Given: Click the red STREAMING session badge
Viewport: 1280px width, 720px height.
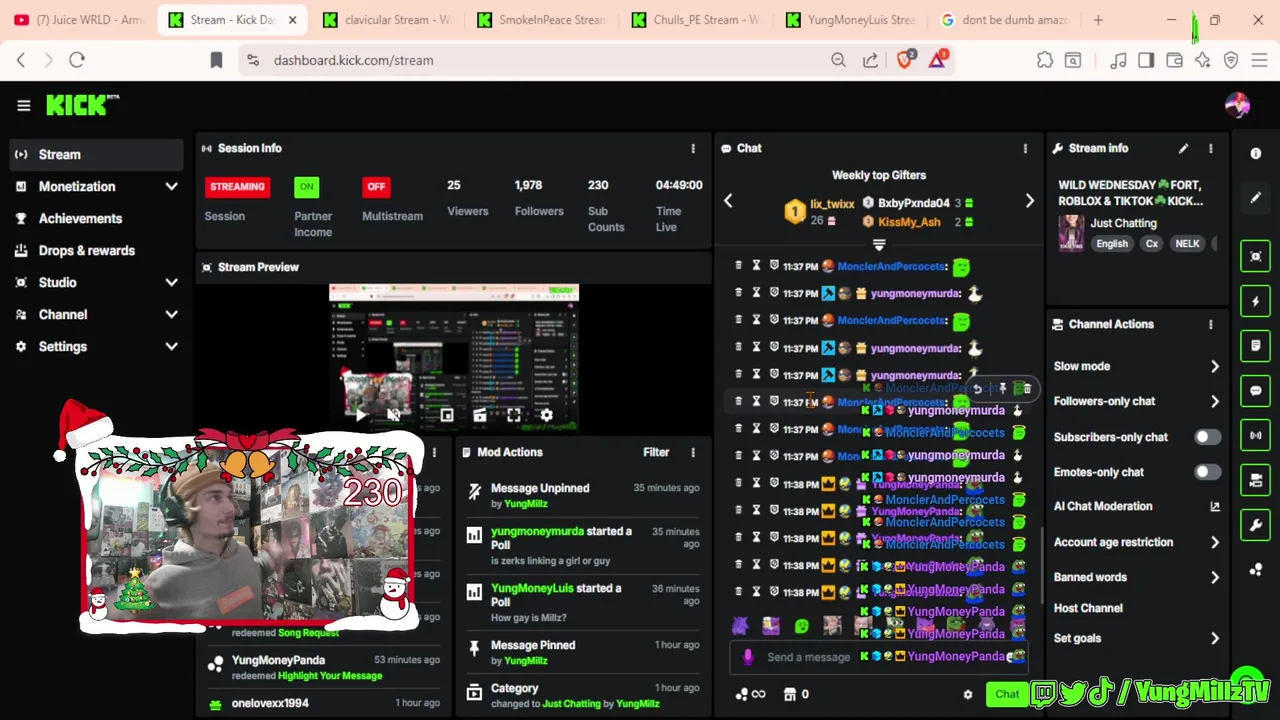Looking at the screenshot, I should pos(237,187).
